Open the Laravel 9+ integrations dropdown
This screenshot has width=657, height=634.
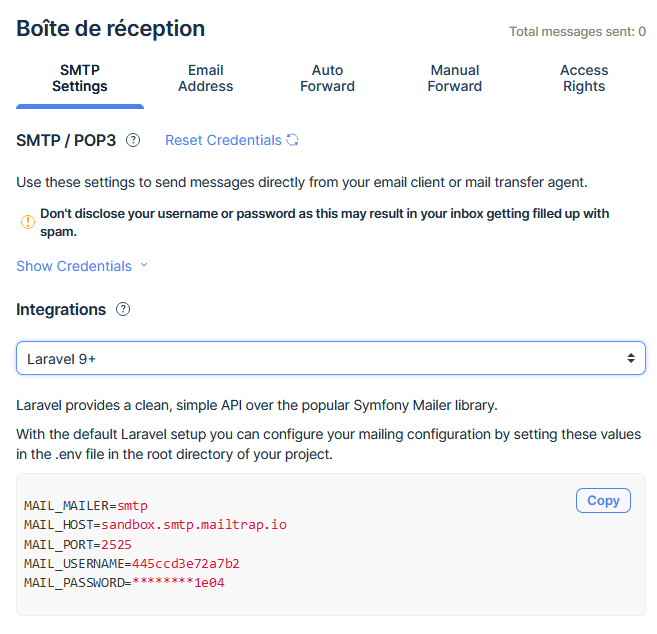pyautogui.click(x=330, y=358)
